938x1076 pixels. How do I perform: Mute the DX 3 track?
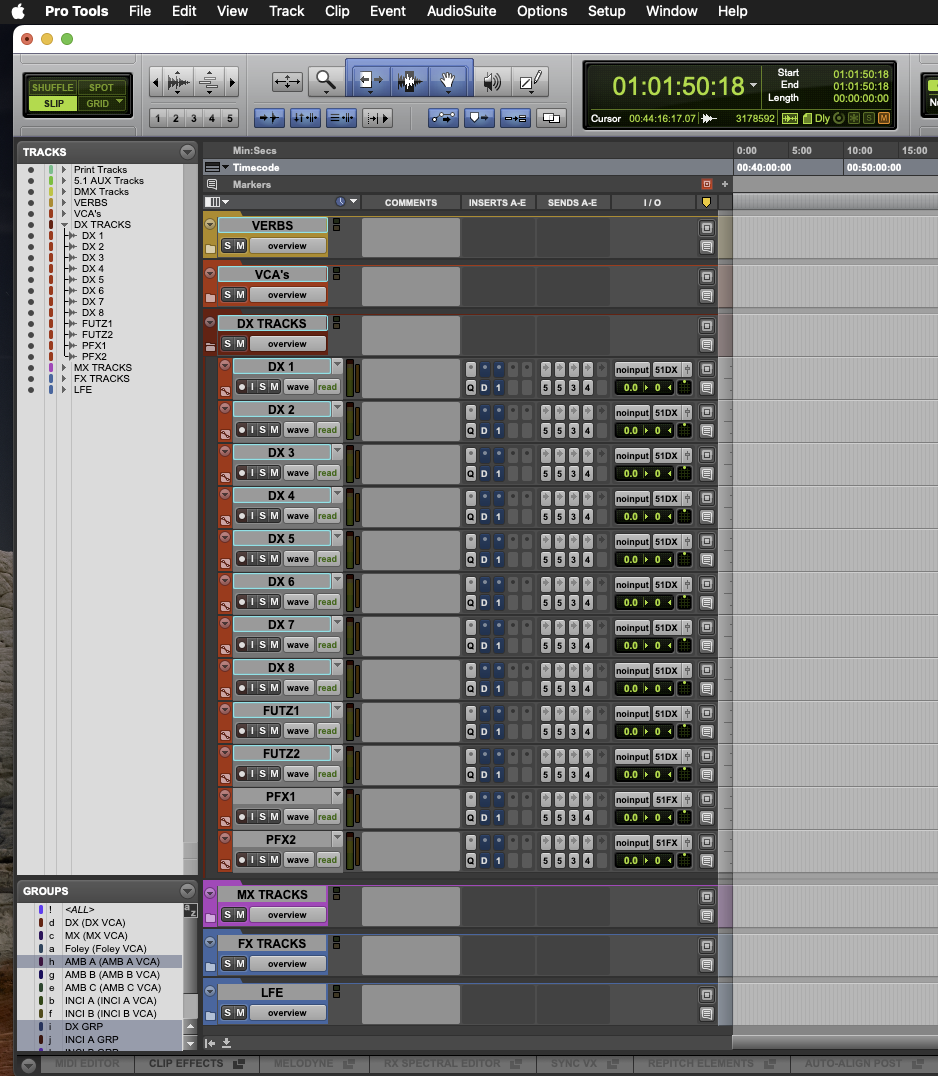[274, 473]
